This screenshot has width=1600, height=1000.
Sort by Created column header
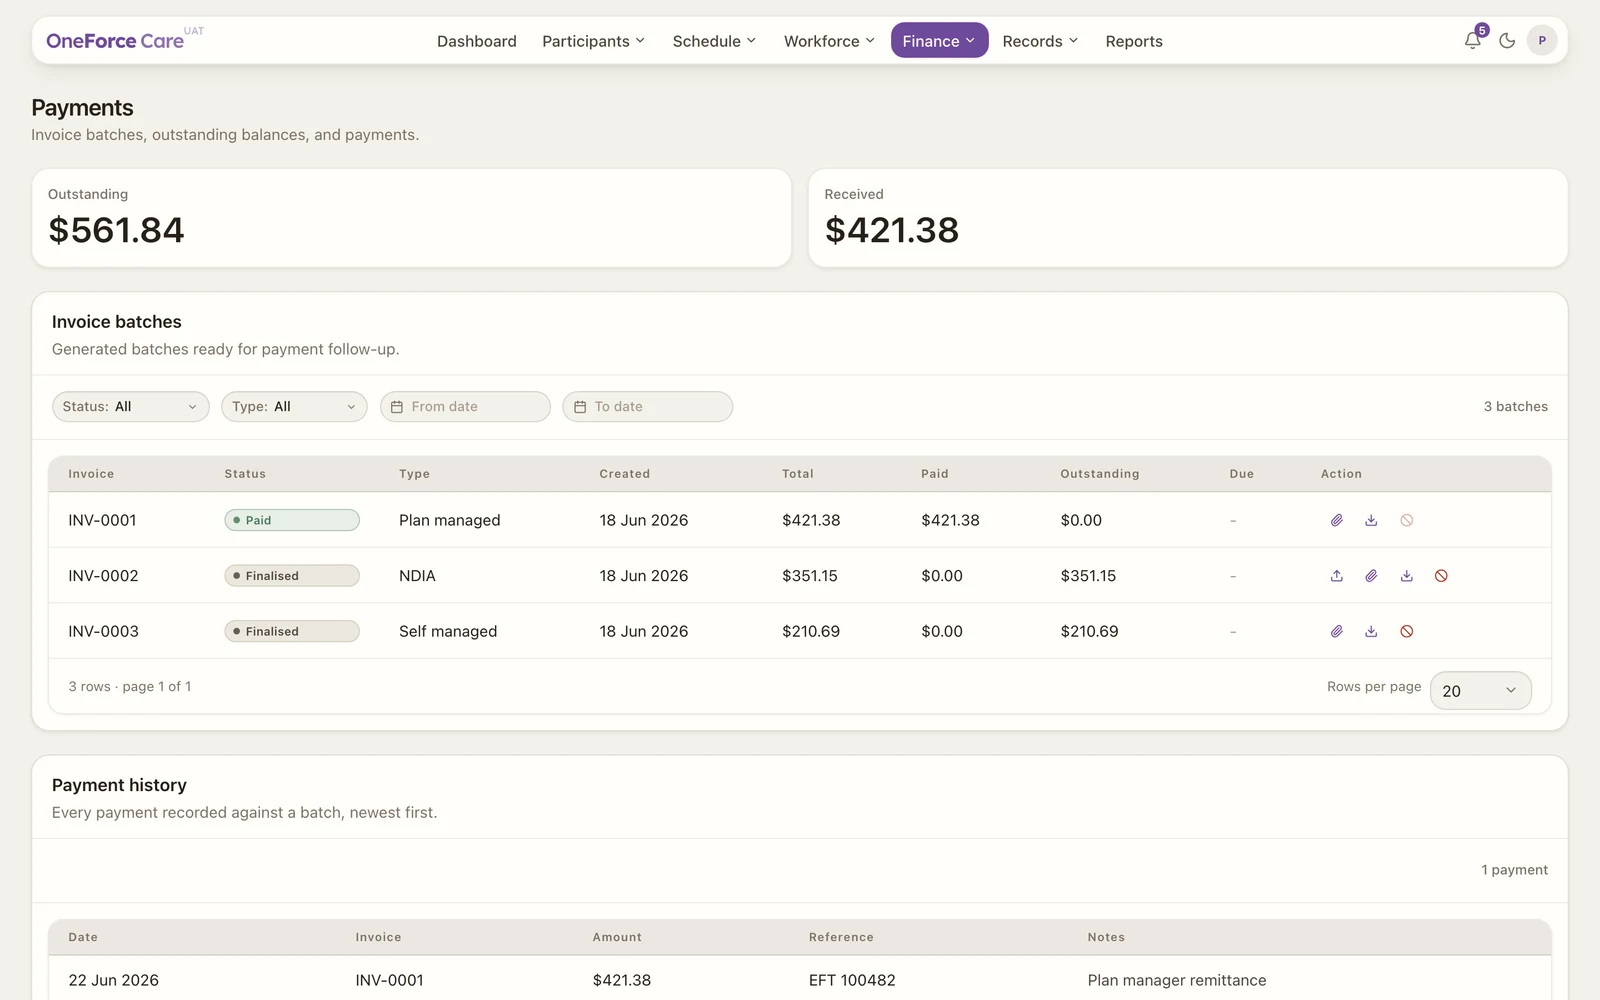(624, 474)
